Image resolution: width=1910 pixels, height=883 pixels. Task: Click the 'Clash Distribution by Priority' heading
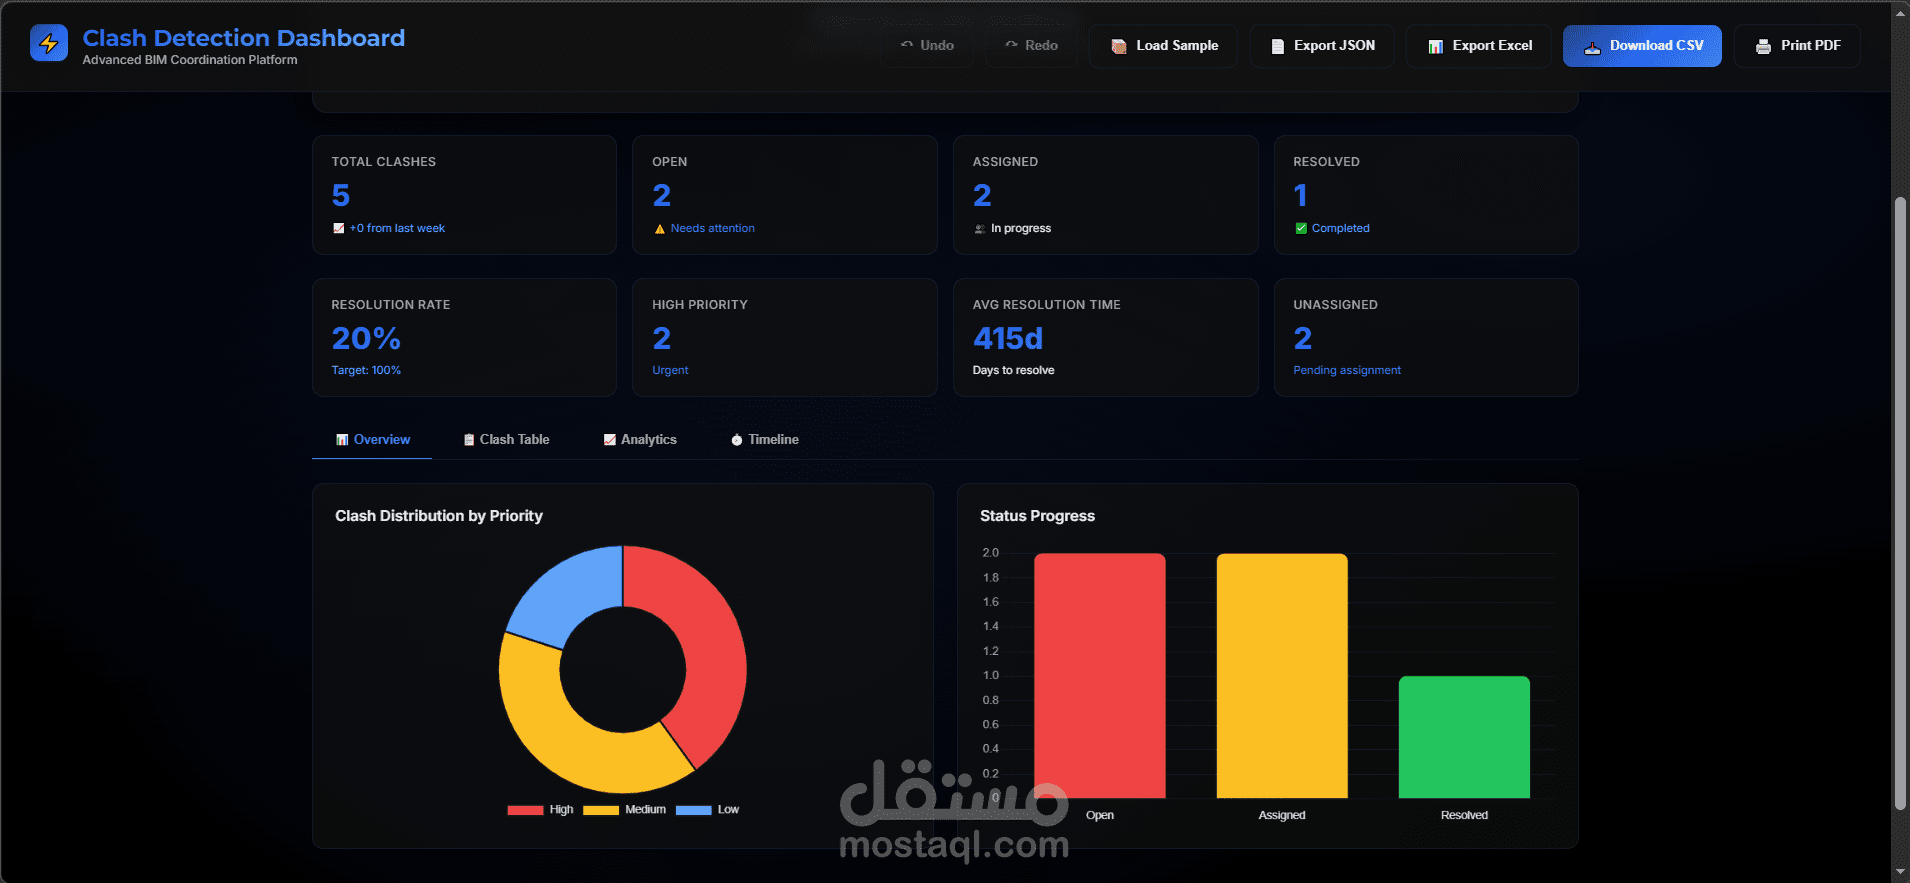point(439,516)
